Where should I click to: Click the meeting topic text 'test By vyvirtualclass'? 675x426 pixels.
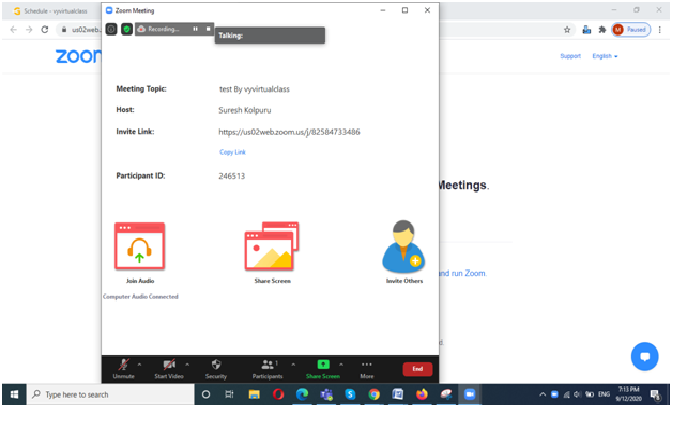pyautogui.click(x=254, y=89)
